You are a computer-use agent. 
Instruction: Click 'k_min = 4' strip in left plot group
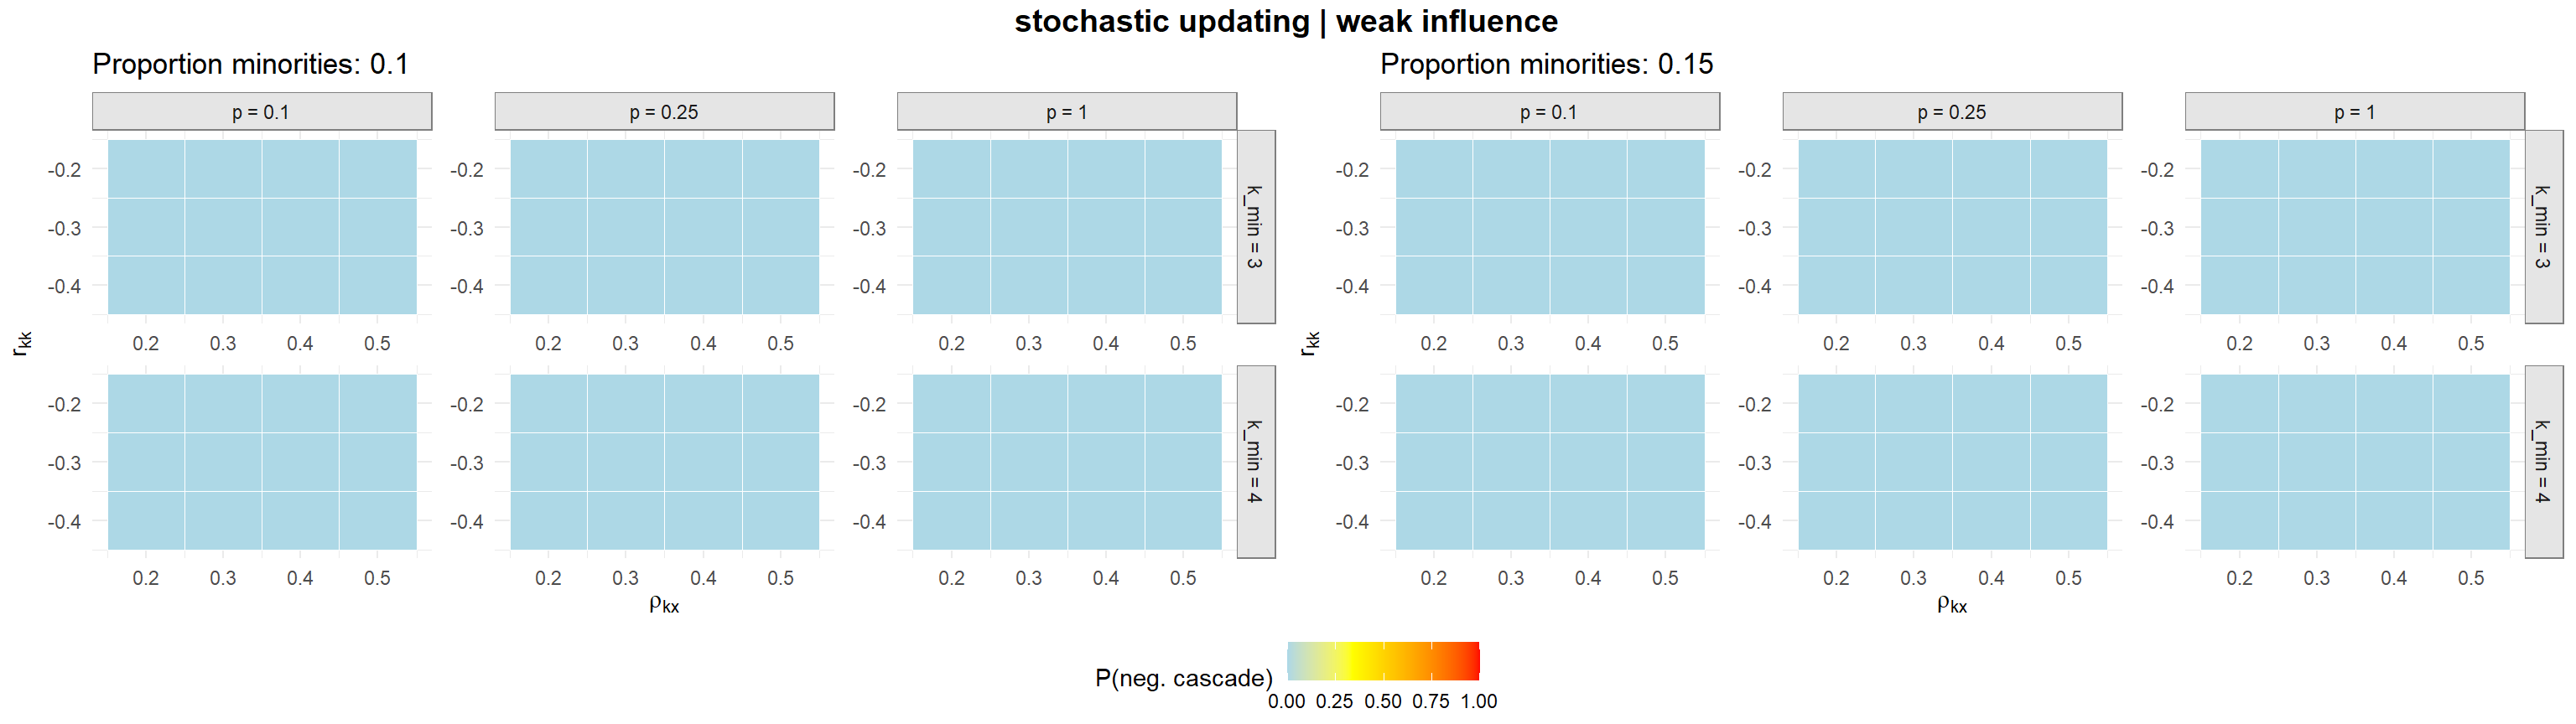point(1255,462)
